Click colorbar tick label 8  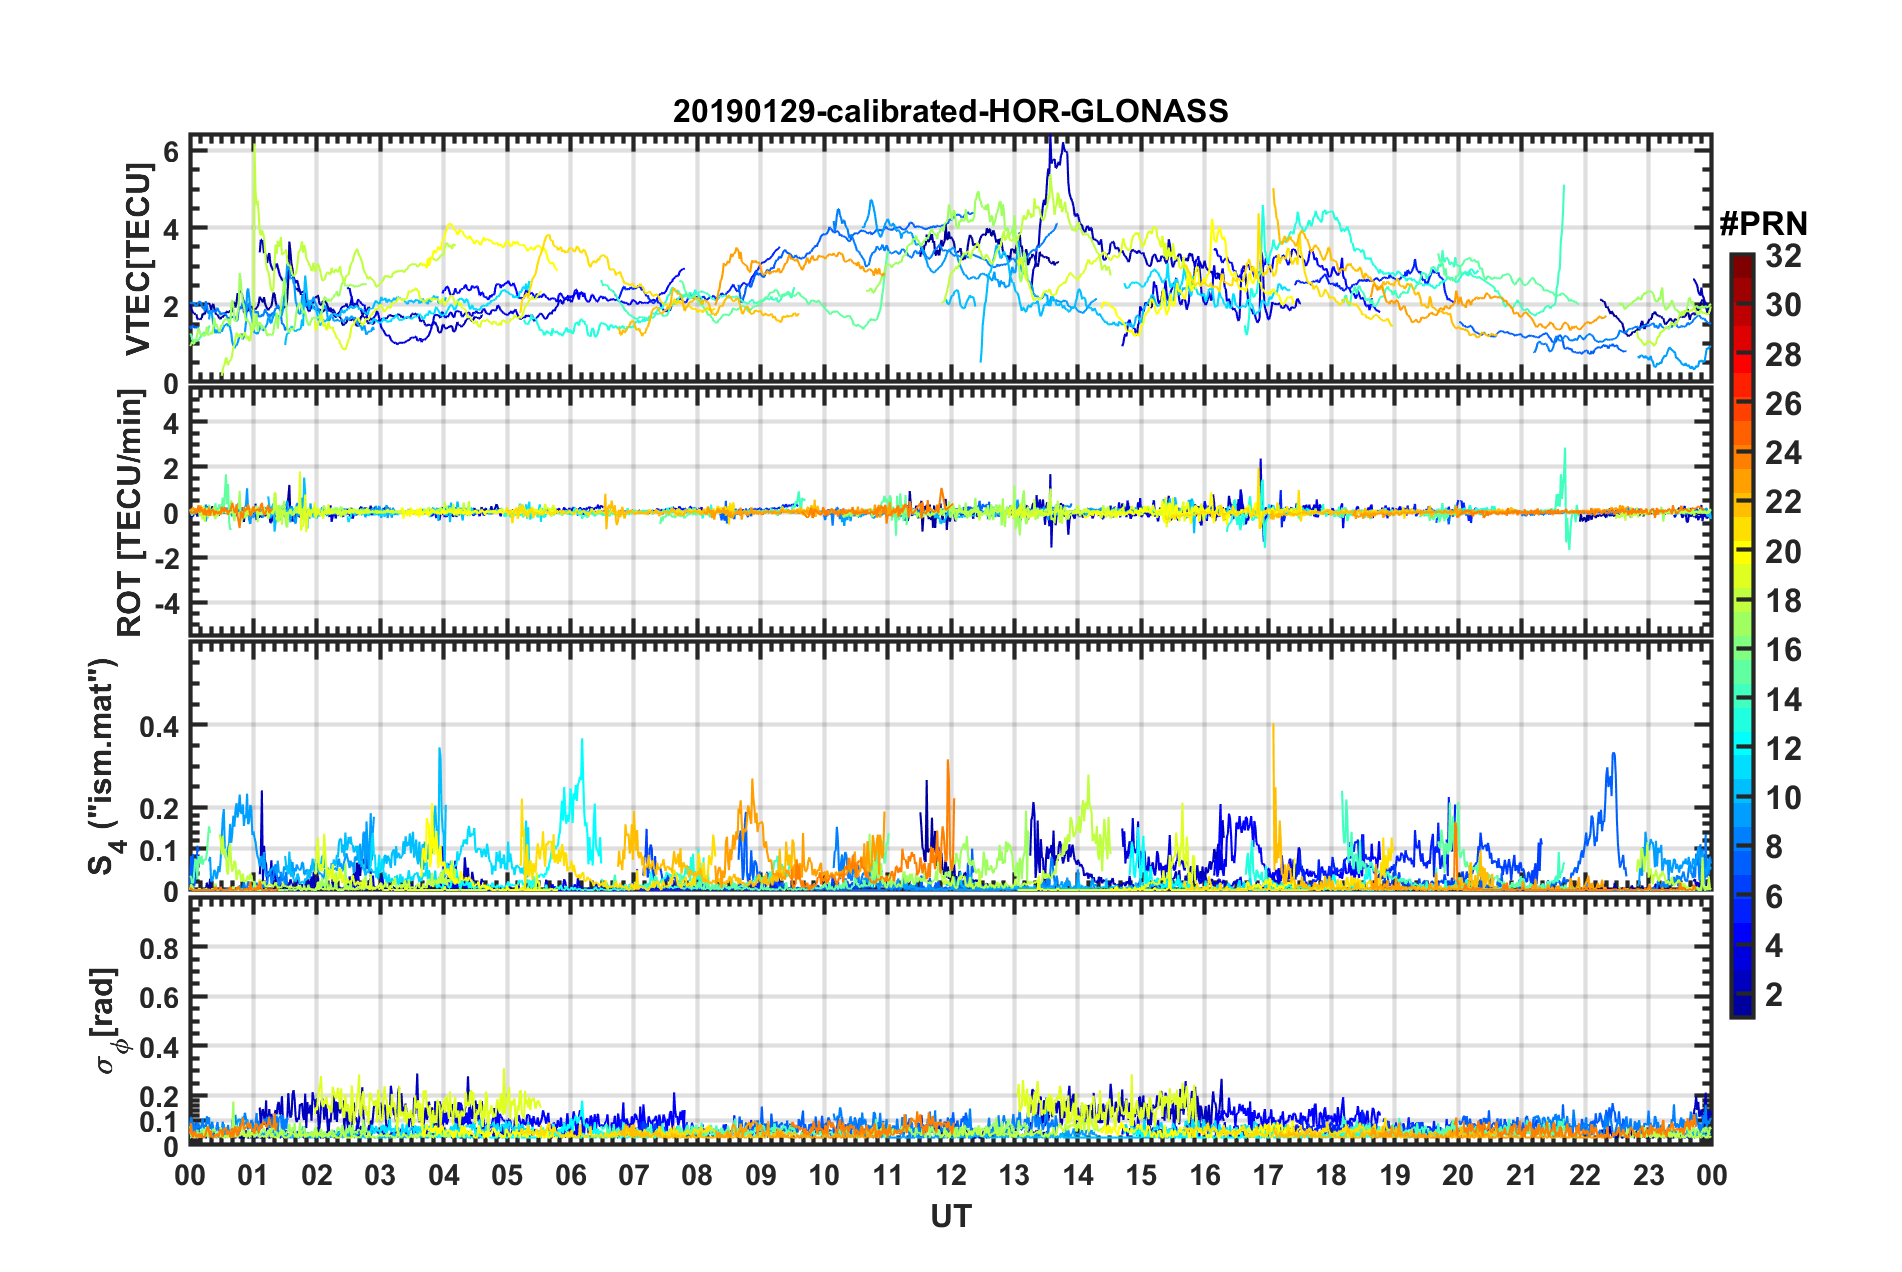click(x=1774, y=847)
